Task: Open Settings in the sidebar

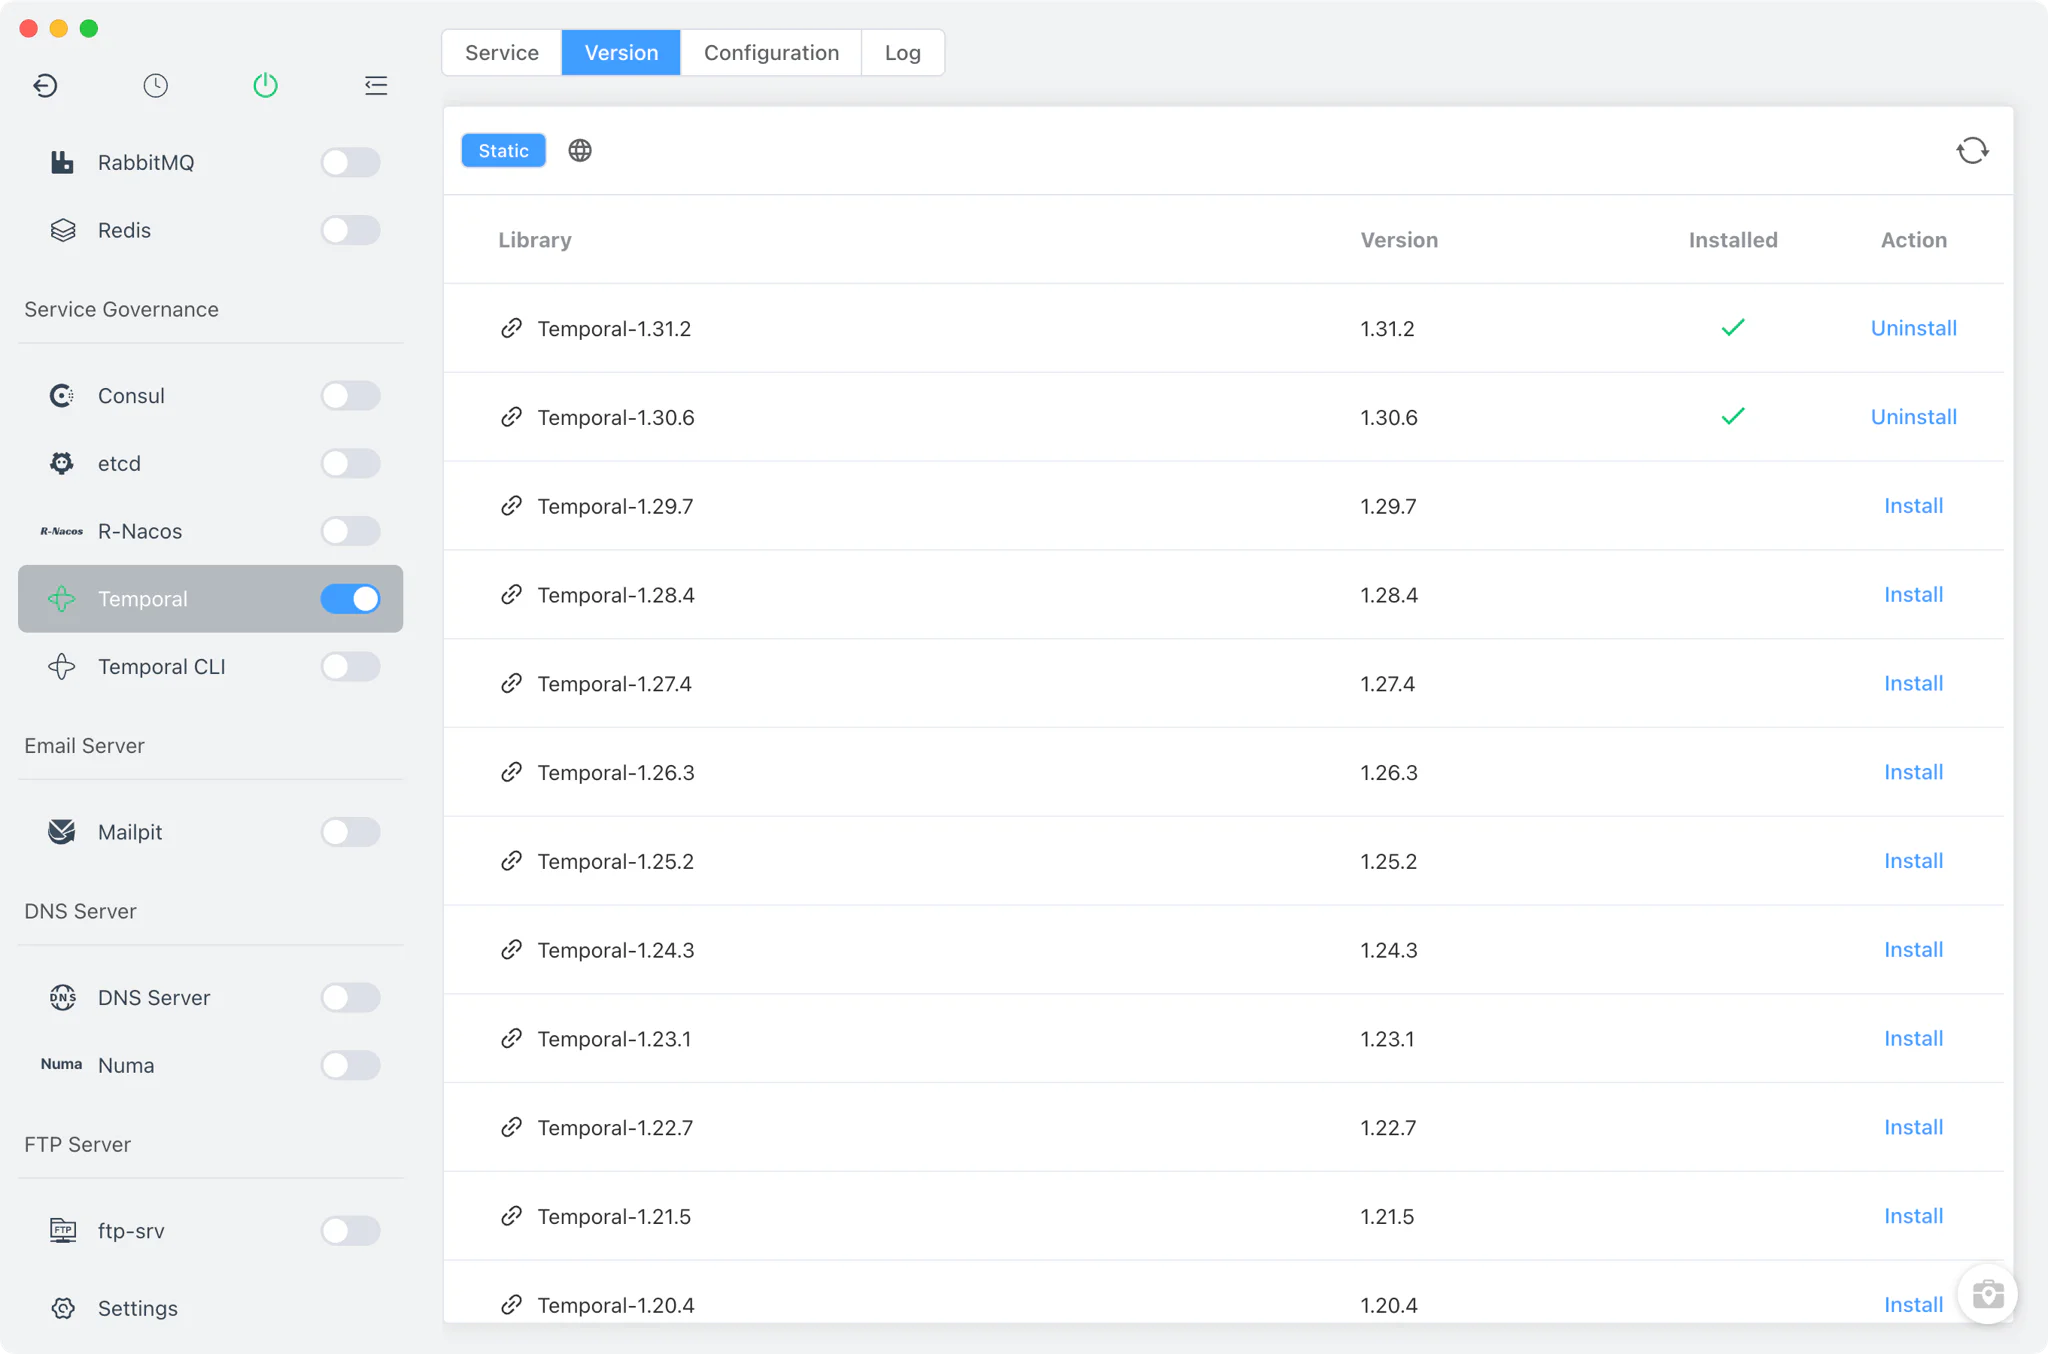Action: [138, 1308]
